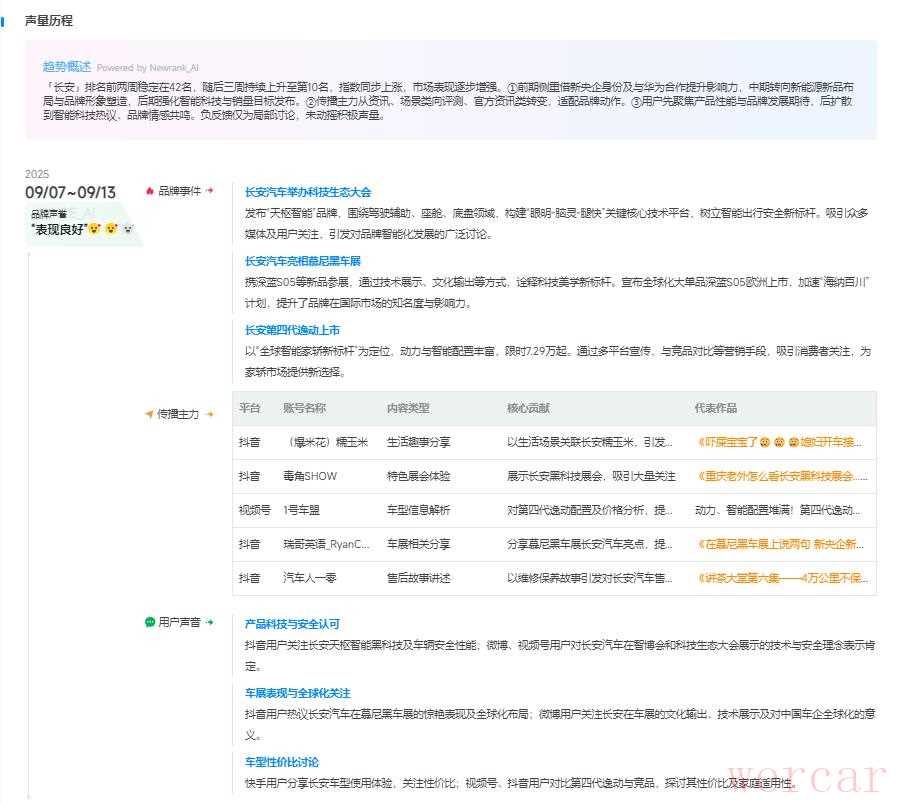Screen dimensions: 900x805
Task: Click the megaphone icon beside 传播主力
Action: [149, 414]
